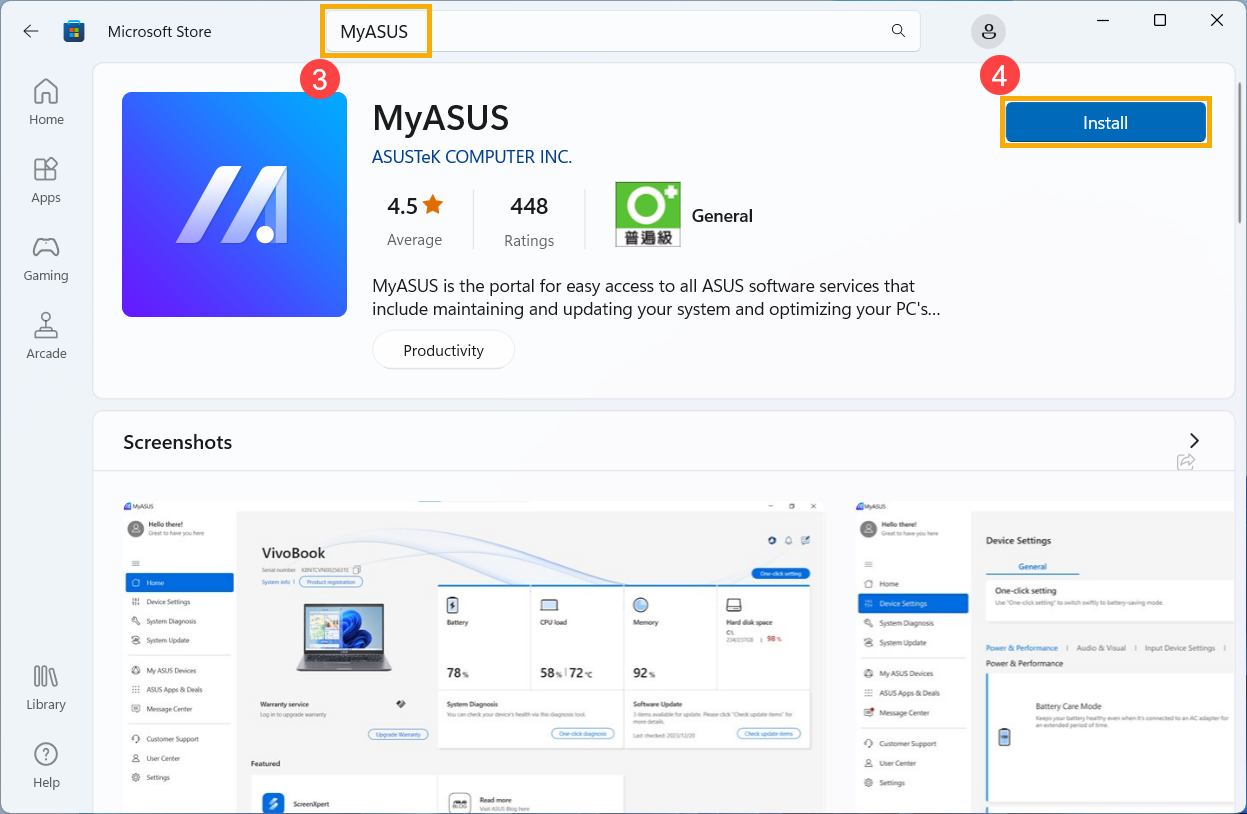Open Help in the sidebar

point(46,766)
